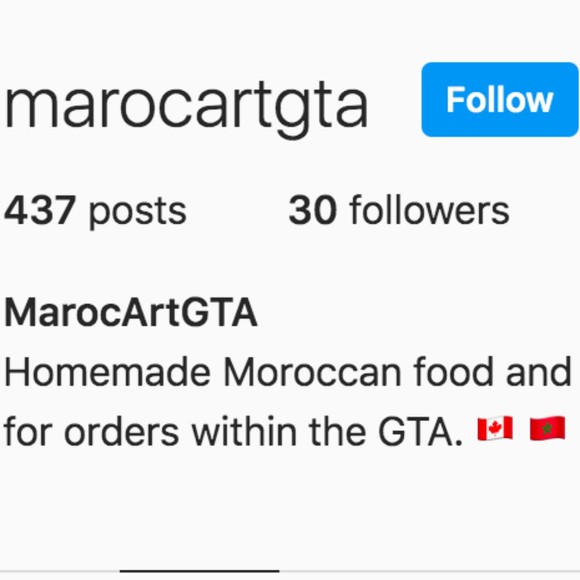
Task: Select the bold MarocArtGTA display name
Action: (131, 313)
